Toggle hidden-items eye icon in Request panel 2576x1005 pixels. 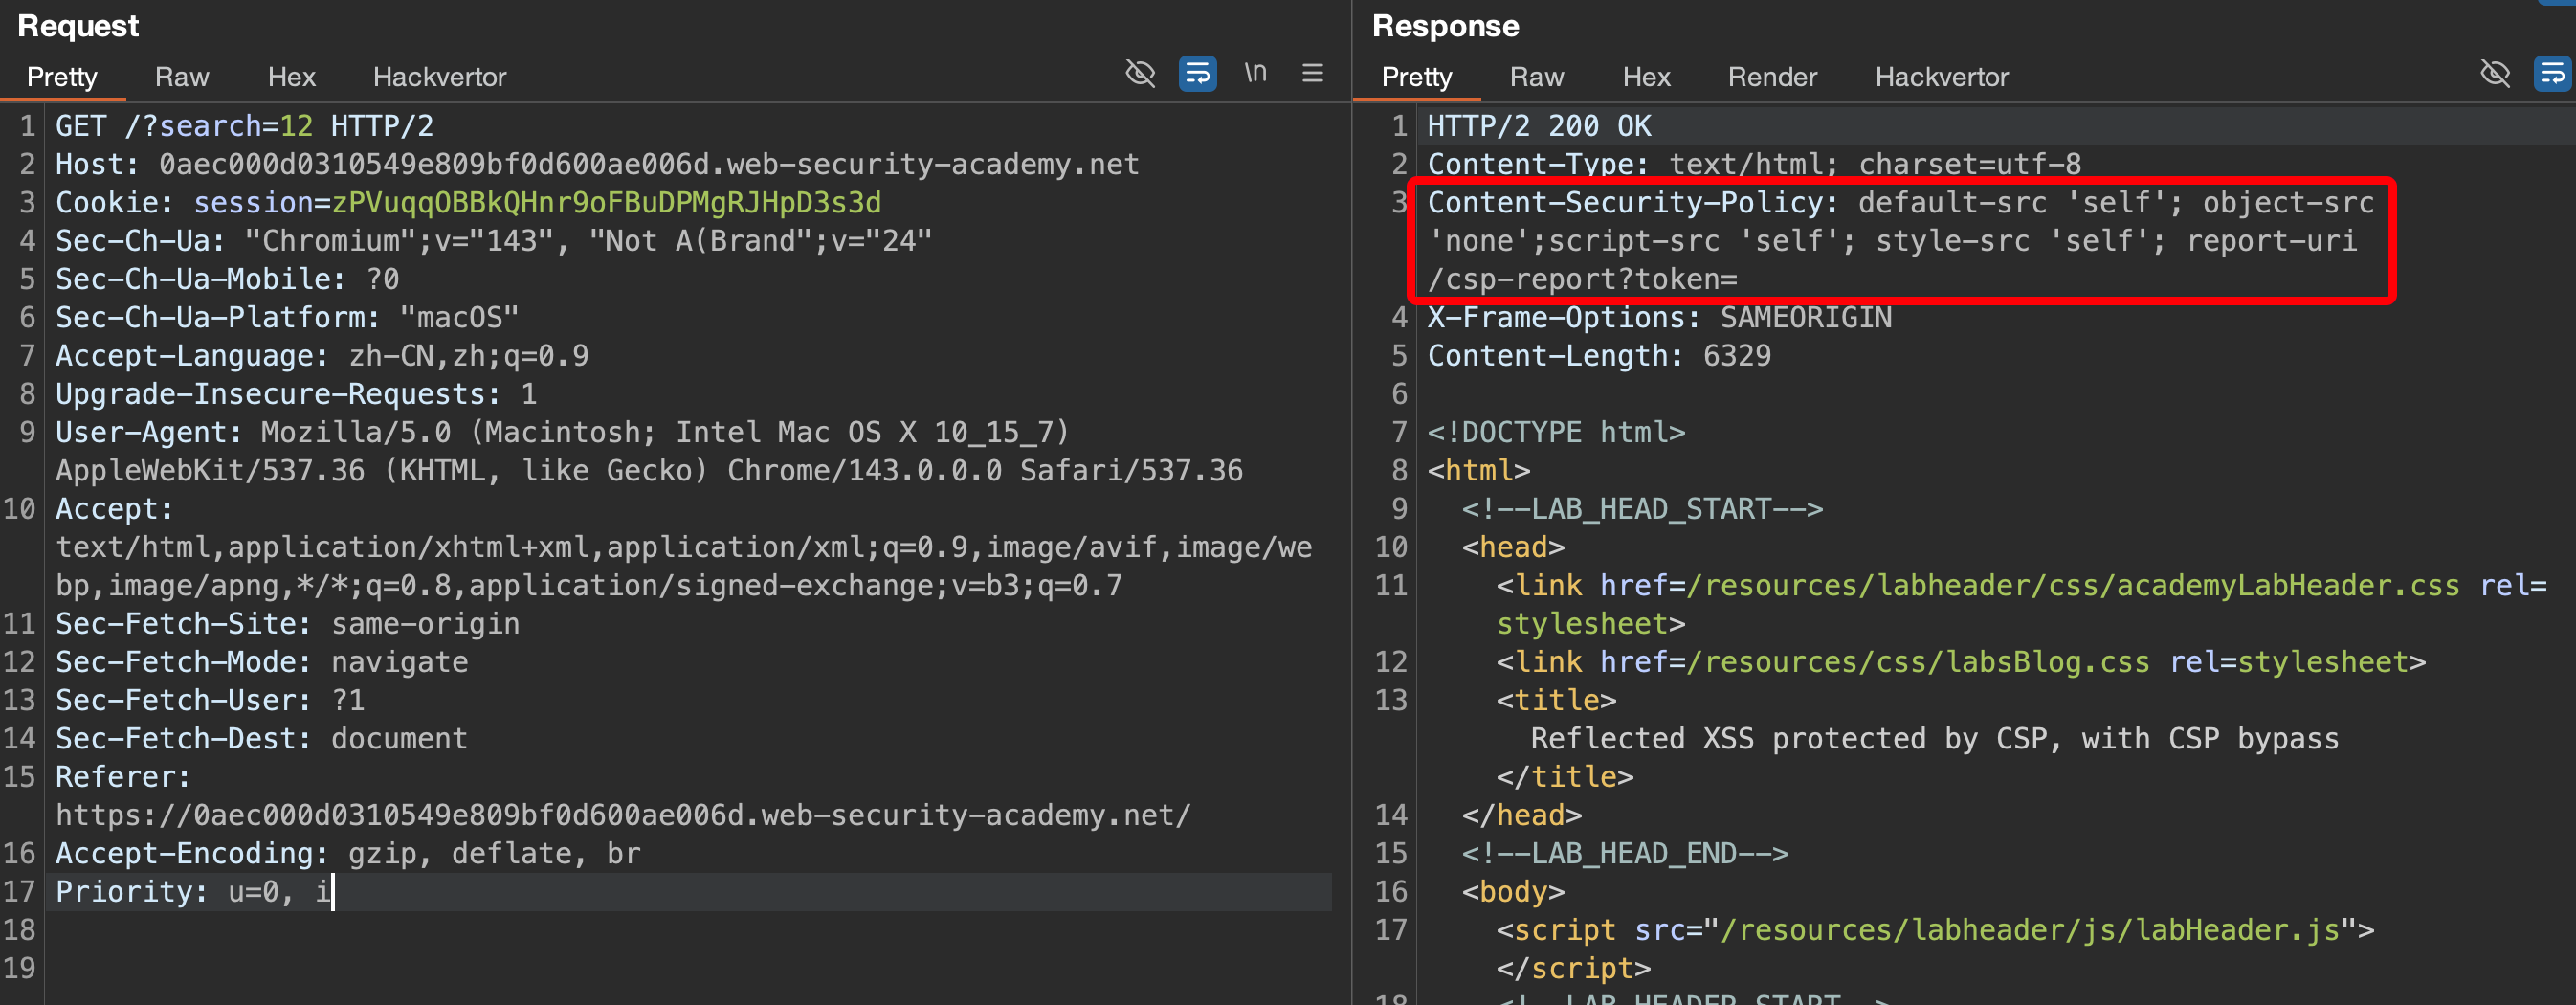coord(1140,74)
